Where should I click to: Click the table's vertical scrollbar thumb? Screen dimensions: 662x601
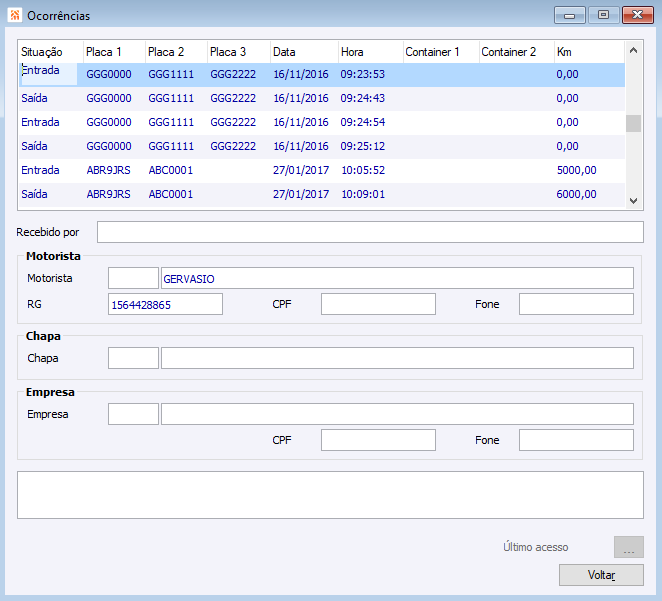(633, 123)
